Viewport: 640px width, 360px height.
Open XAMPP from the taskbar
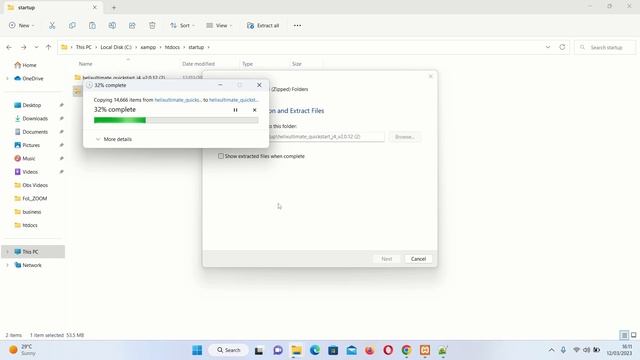(x=425, y=350)
